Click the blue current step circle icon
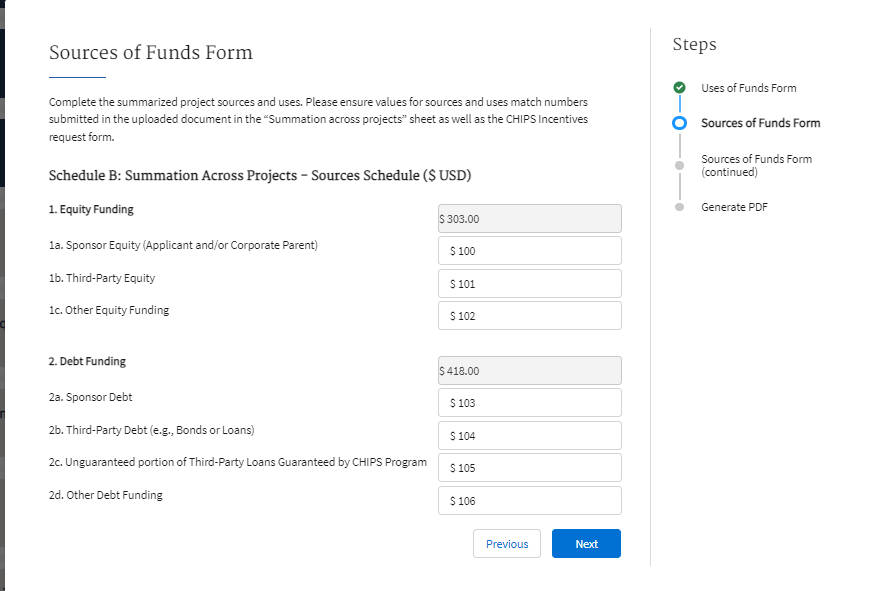Viewport: 873px width, 591px height. click(680, 123)
